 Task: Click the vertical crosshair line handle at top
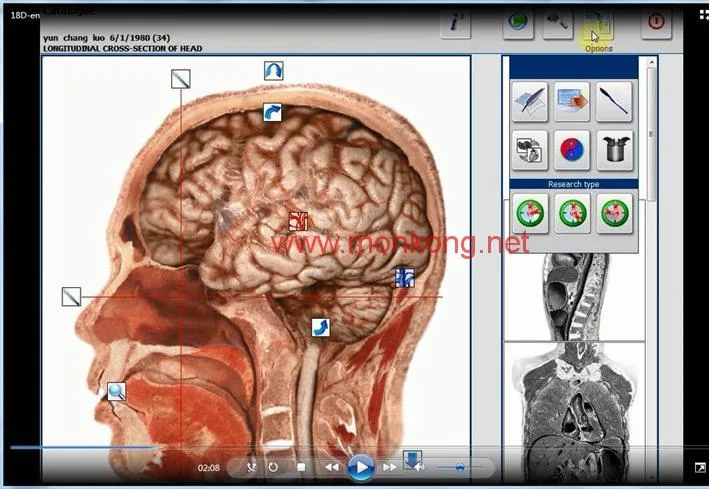(x=181, y=79)
